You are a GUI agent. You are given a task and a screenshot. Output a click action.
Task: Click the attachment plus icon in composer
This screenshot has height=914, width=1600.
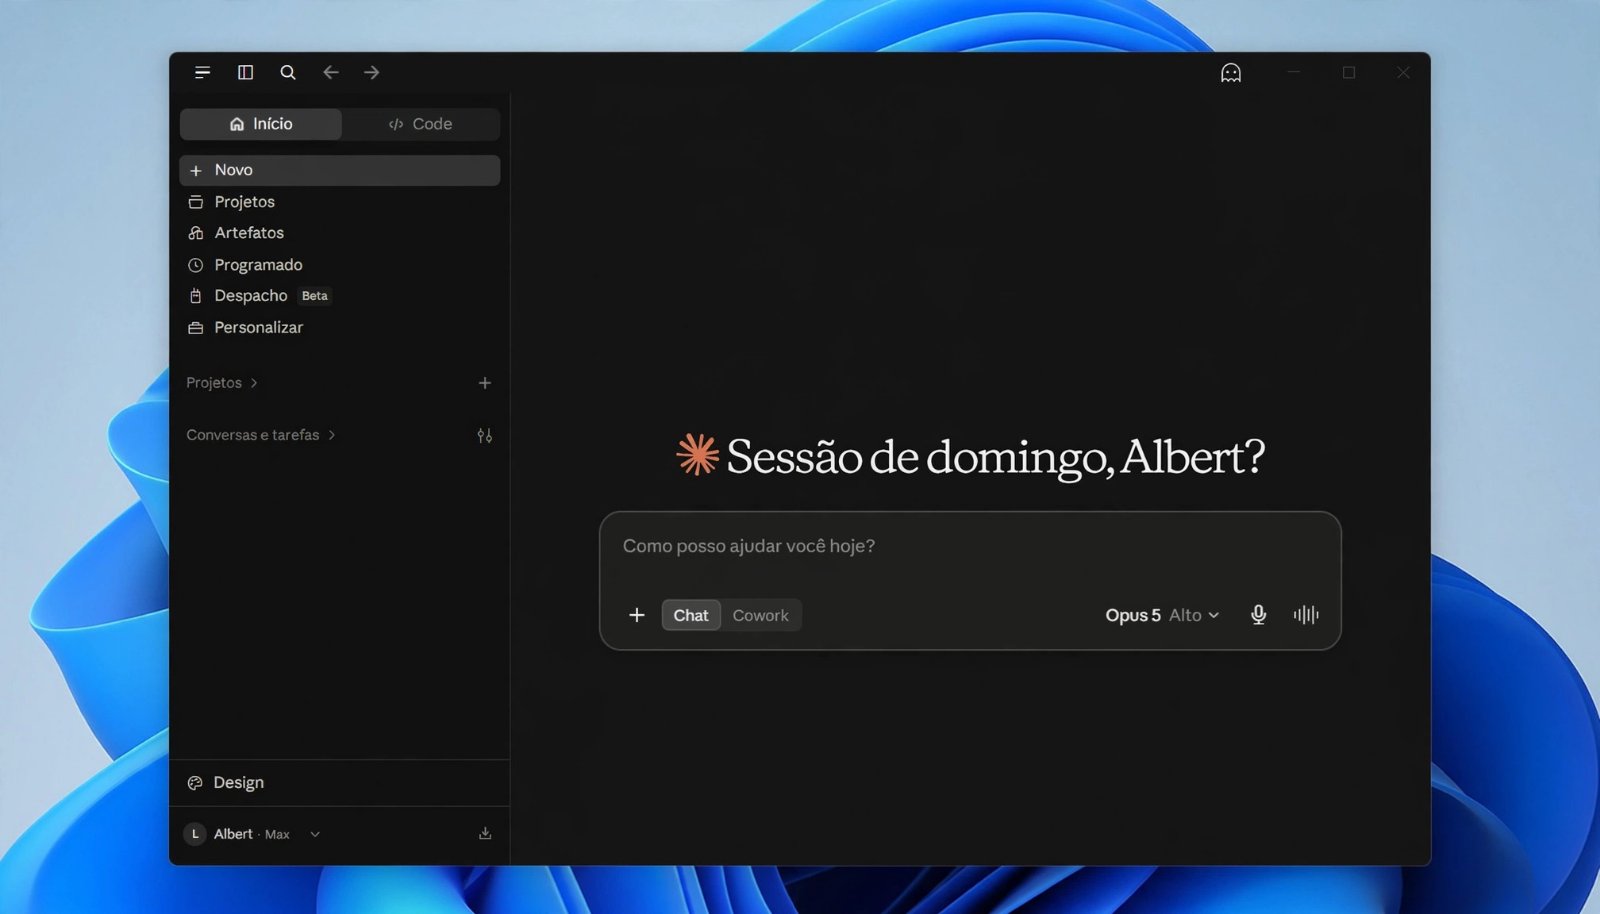[x=637, y=615]
